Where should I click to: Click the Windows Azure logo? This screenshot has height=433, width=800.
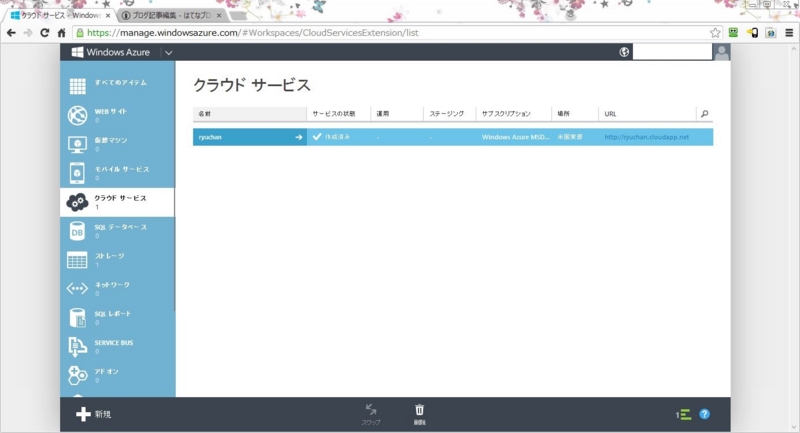click(111, 52)
